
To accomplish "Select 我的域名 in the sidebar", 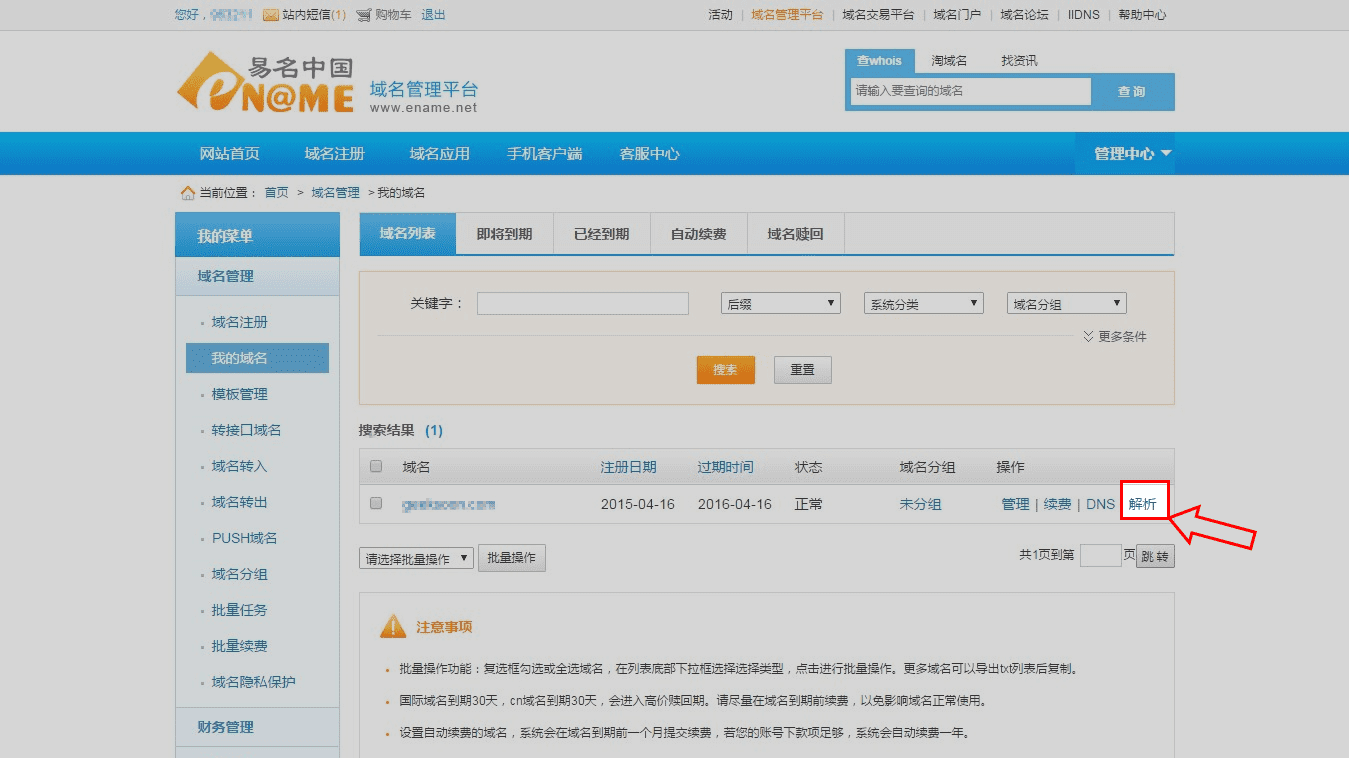I will pyautogui.click(x=257, y=358).
